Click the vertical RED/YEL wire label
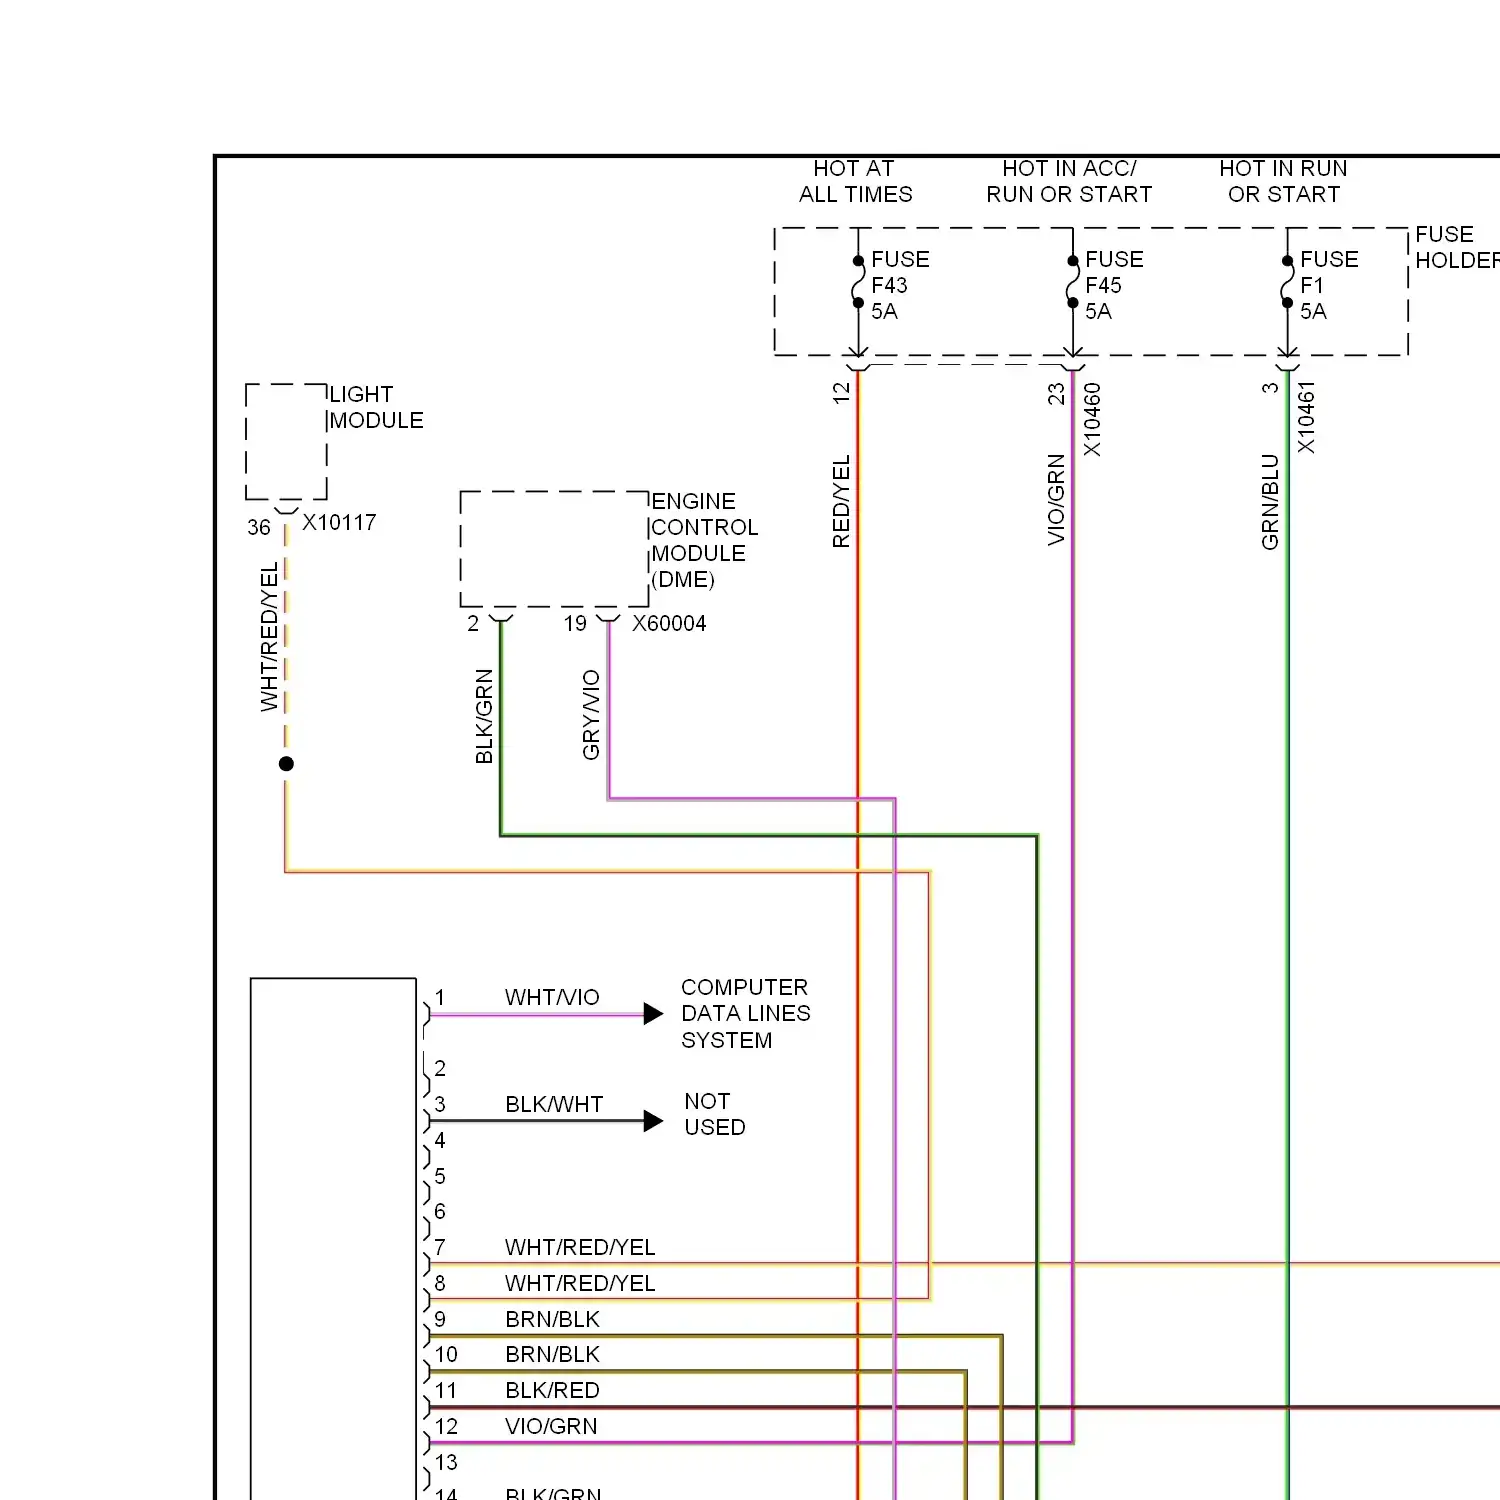This screenshot has height=1500, width=1500. (841, 501)
